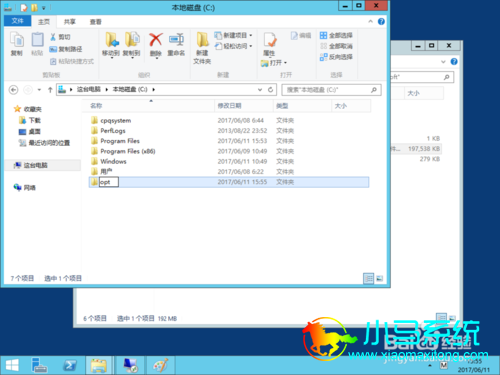Viewport: 500px width, 375px height.
Task: Click the opt folder rename text box
Action: pyautogui.click(x=109, y=182)
